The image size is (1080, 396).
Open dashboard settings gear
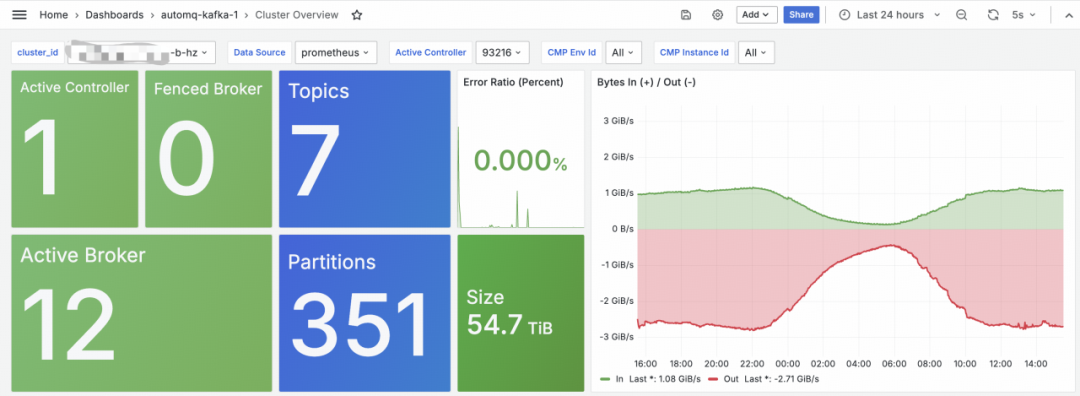[718, 14]
